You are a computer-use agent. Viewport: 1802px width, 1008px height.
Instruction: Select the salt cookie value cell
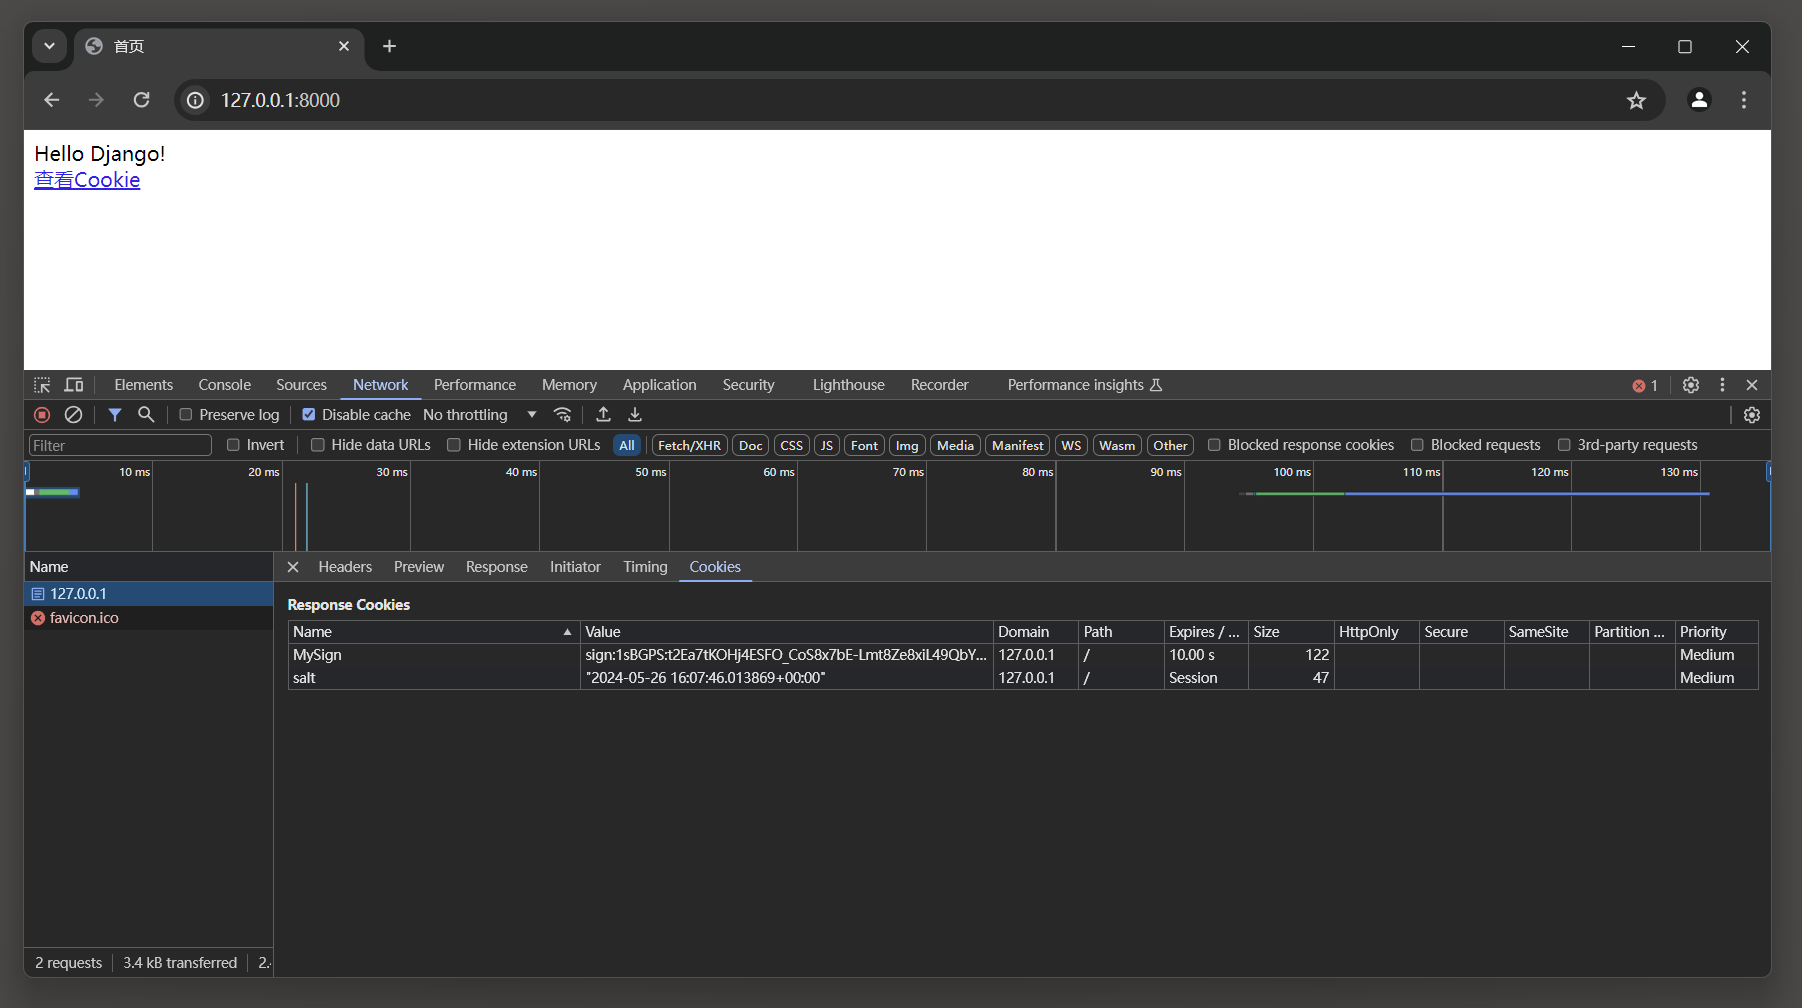(786, 678)
